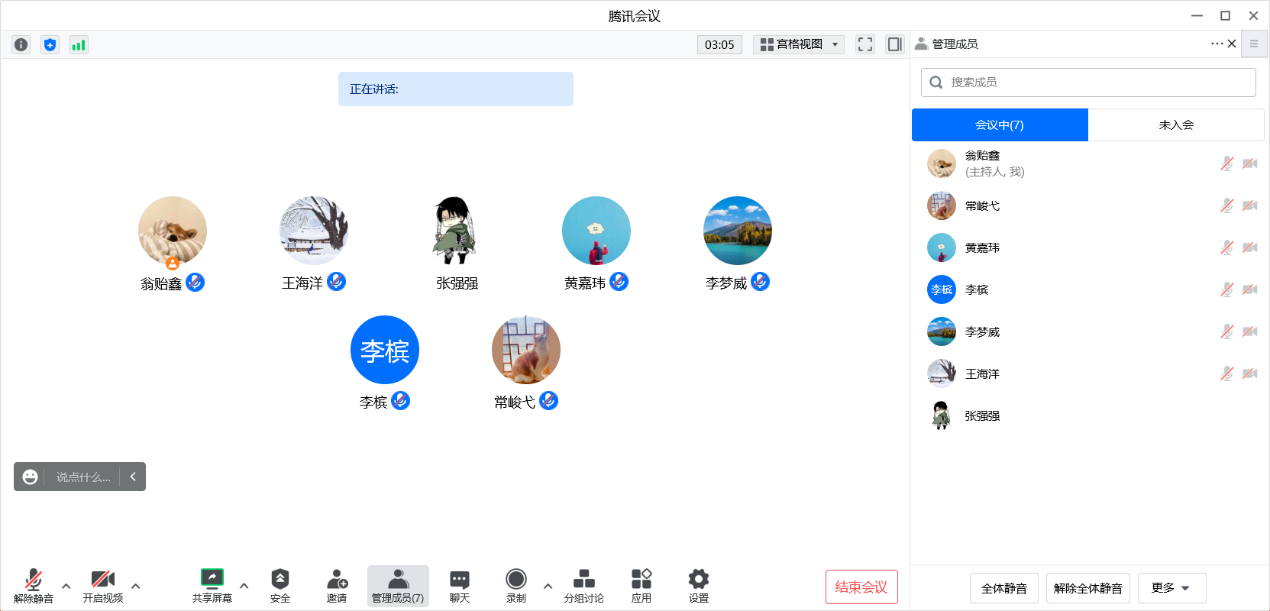The image size is (1270, 611).
Task: Open the 宫格视图 view layout dropdown
Action: click(799, 44)
